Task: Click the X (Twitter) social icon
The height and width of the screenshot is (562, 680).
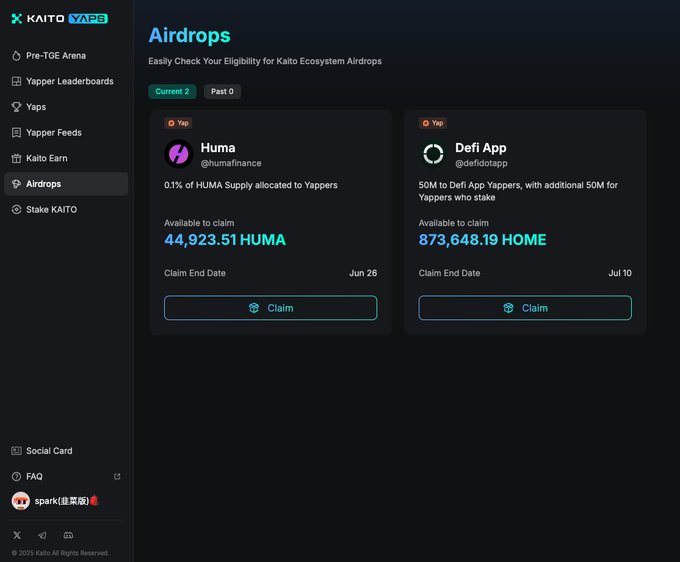Action: point(17,536)
